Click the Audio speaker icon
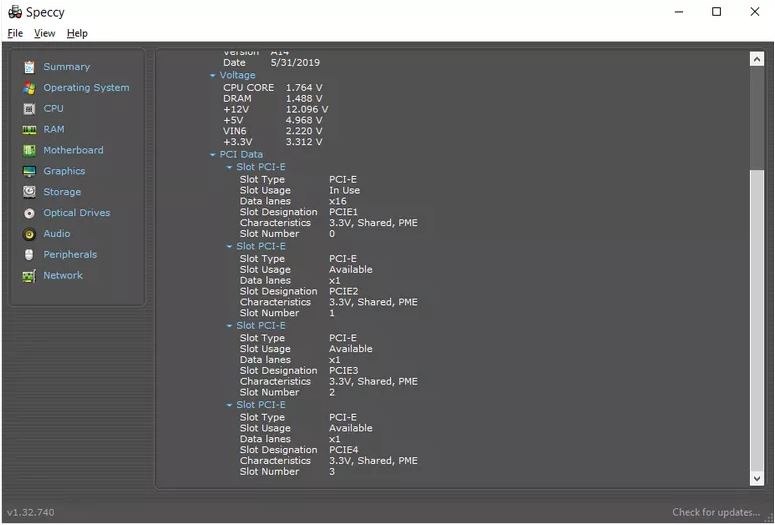Screen dimensions: 775x525 (29, 234)
